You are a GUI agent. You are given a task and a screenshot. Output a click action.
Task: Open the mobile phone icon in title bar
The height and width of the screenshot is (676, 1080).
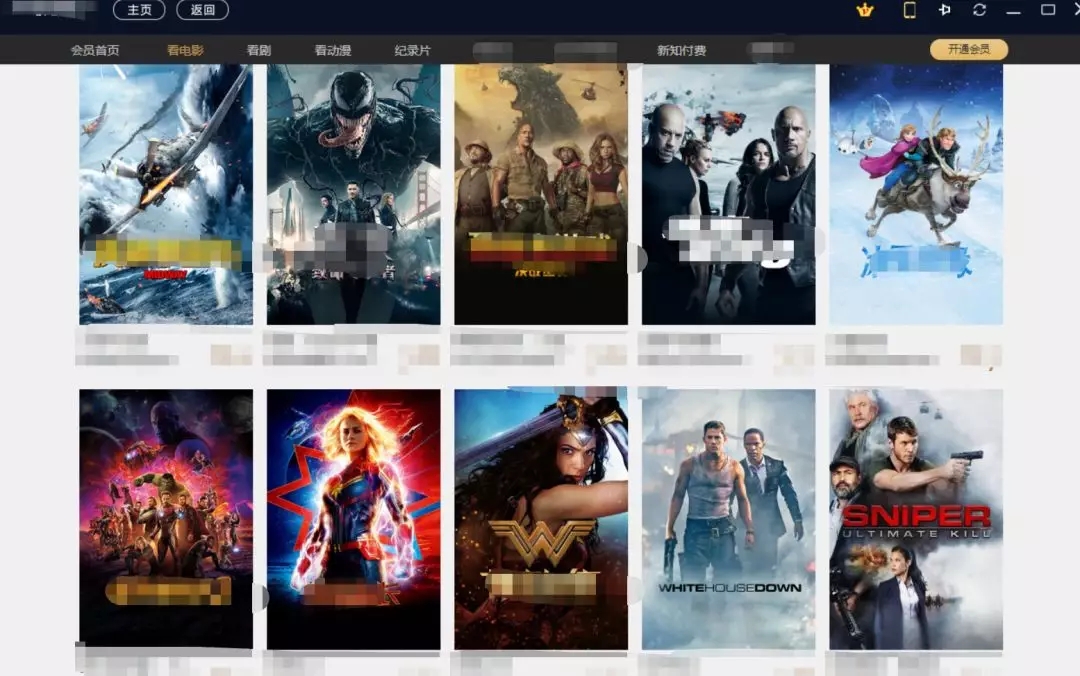click(909, 10)
